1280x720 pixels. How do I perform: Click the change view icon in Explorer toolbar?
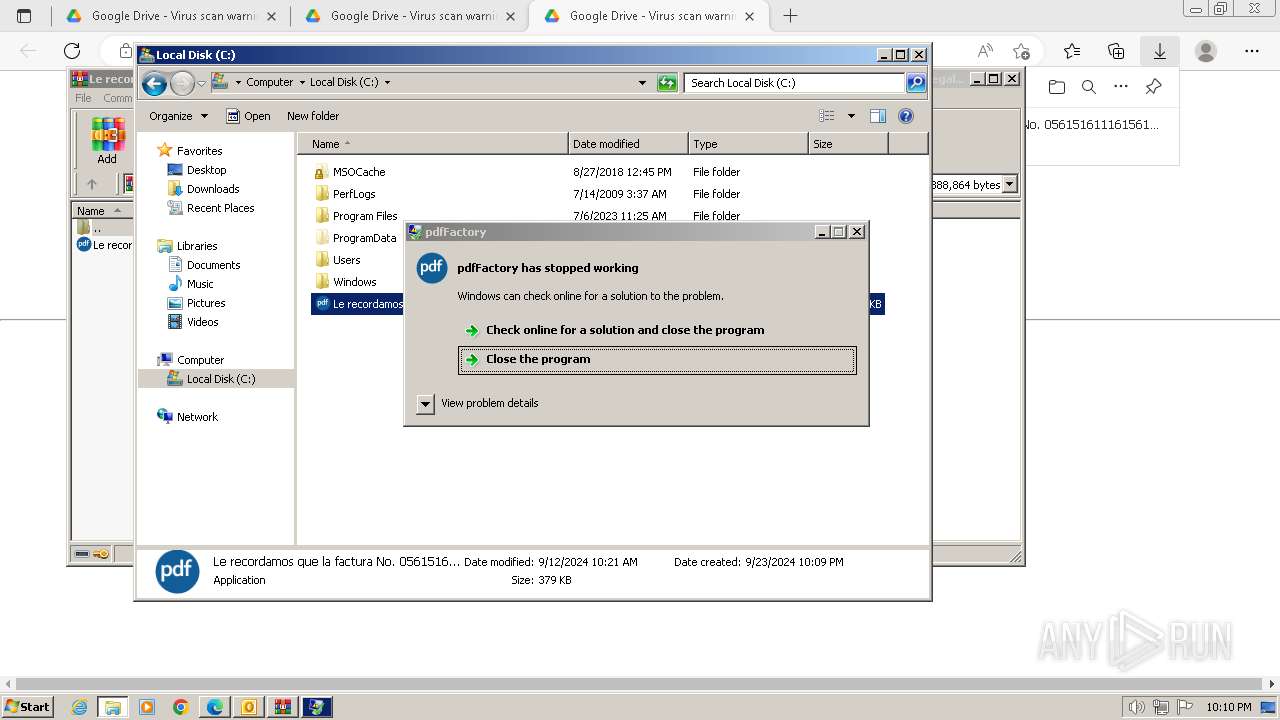point(826,116)
